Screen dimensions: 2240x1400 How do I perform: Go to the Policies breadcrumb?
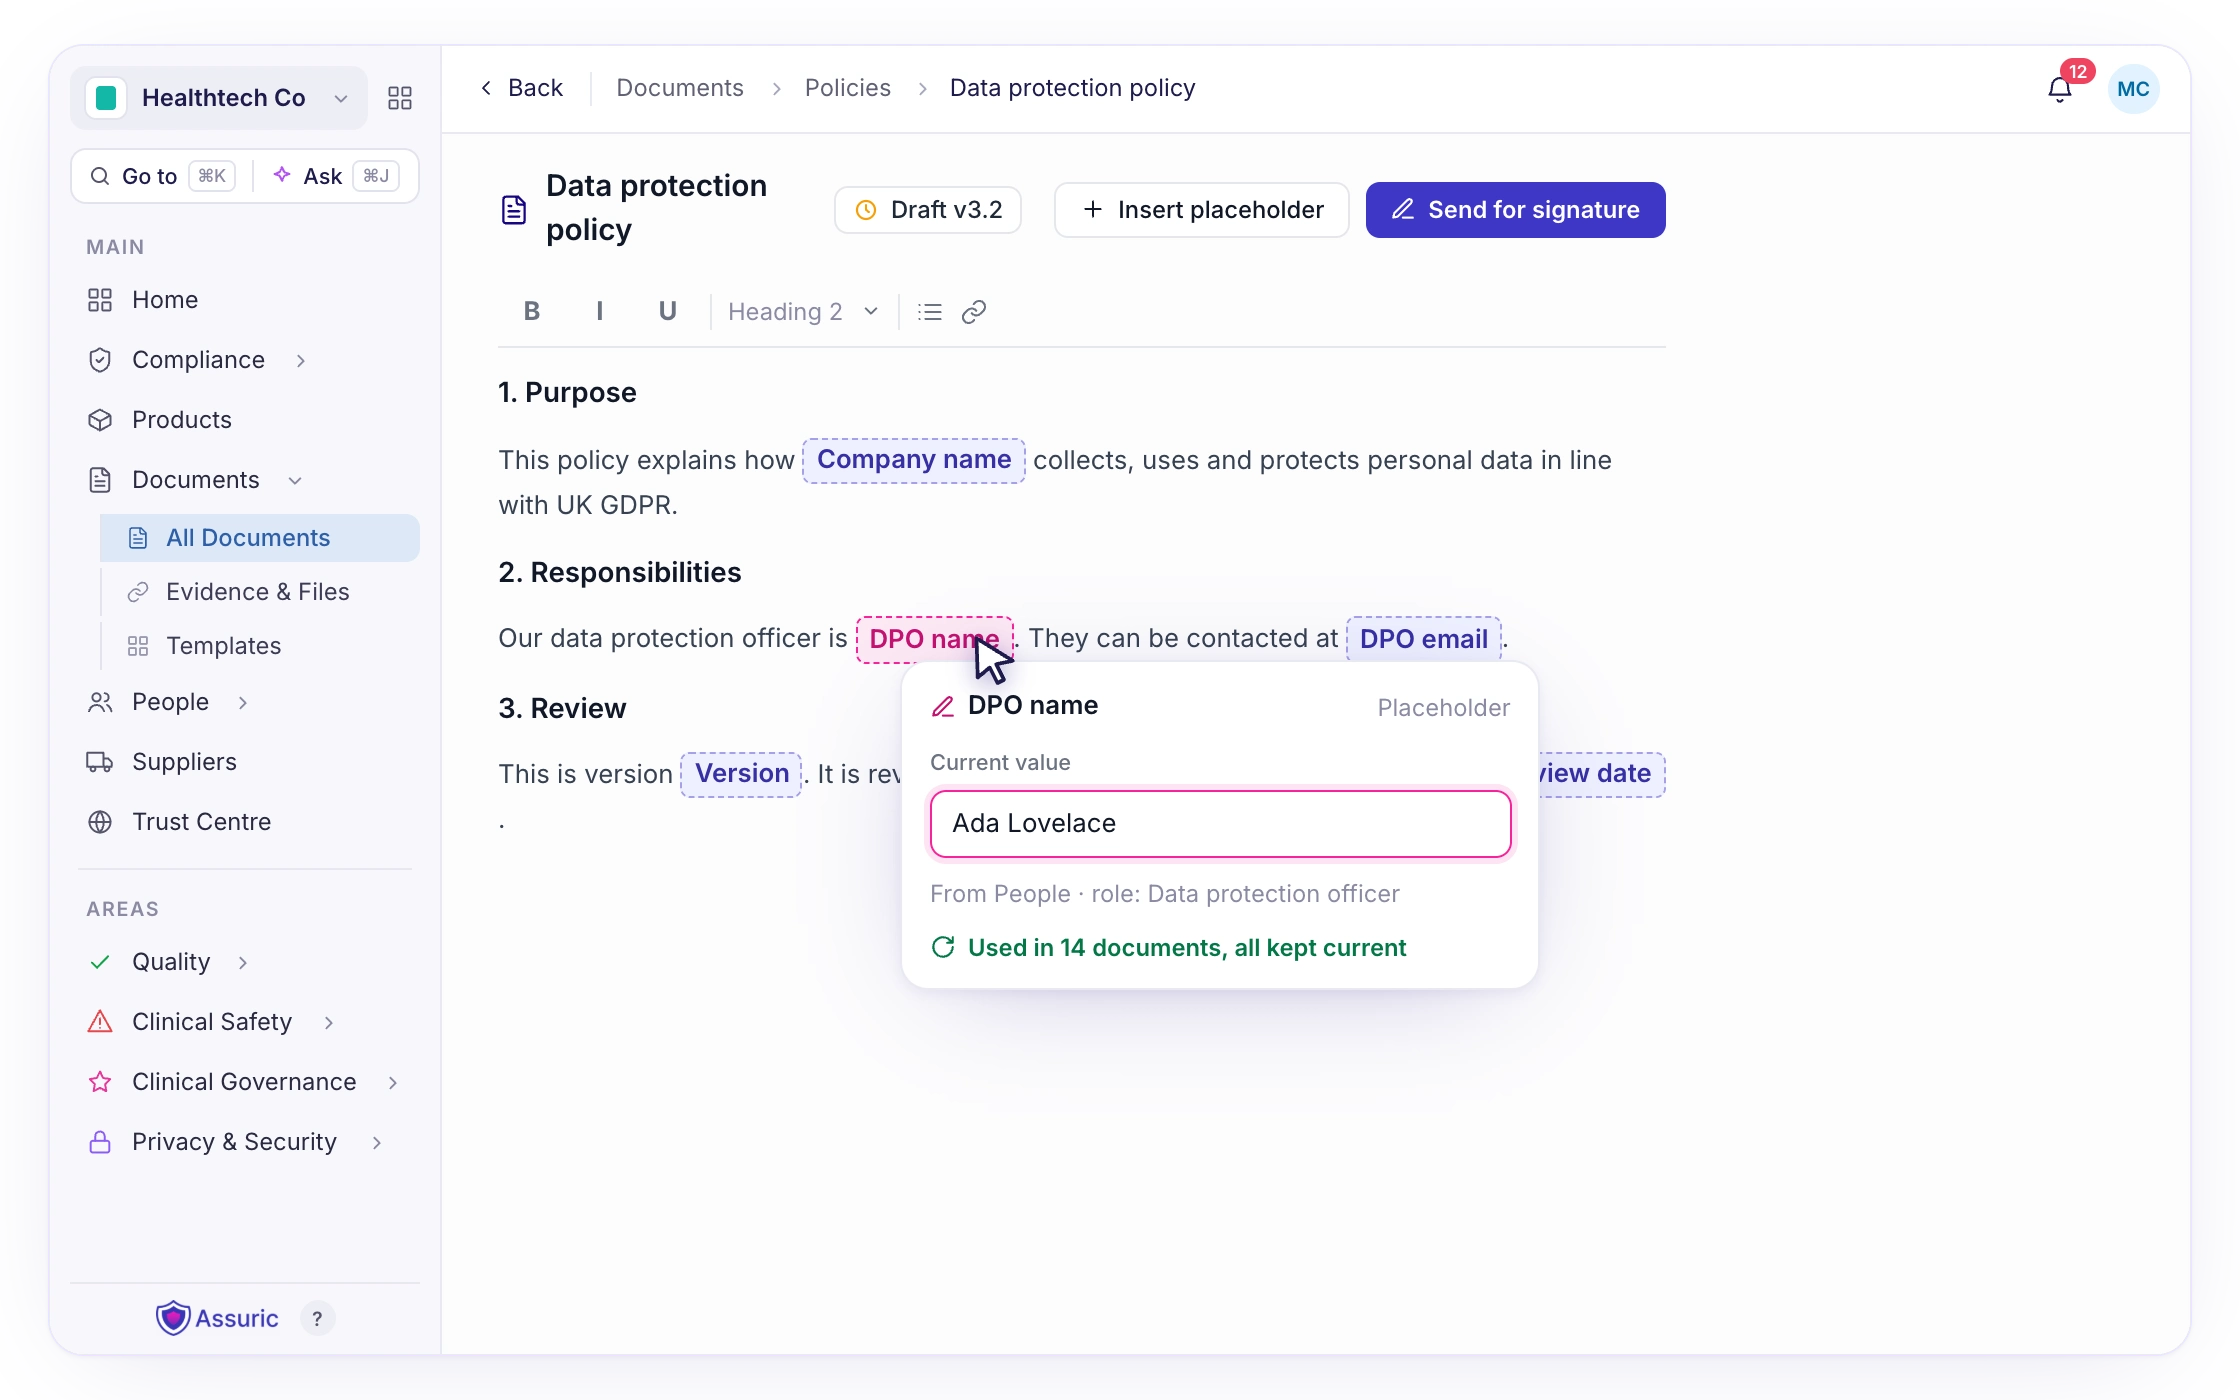[847, 88]
